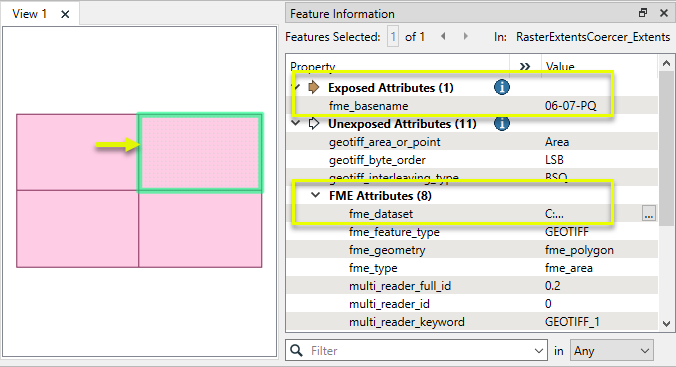Click the scrollbar down arrow in attribute table

(666, 323)
